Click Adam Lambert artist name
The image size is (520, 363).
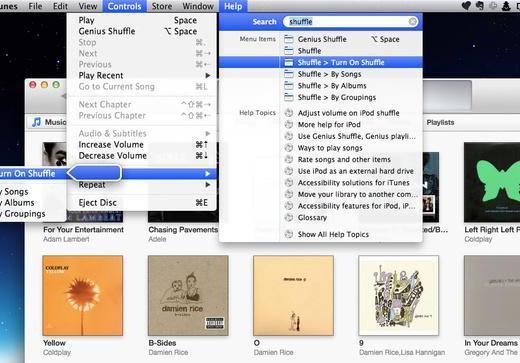(x=66, y=239)
